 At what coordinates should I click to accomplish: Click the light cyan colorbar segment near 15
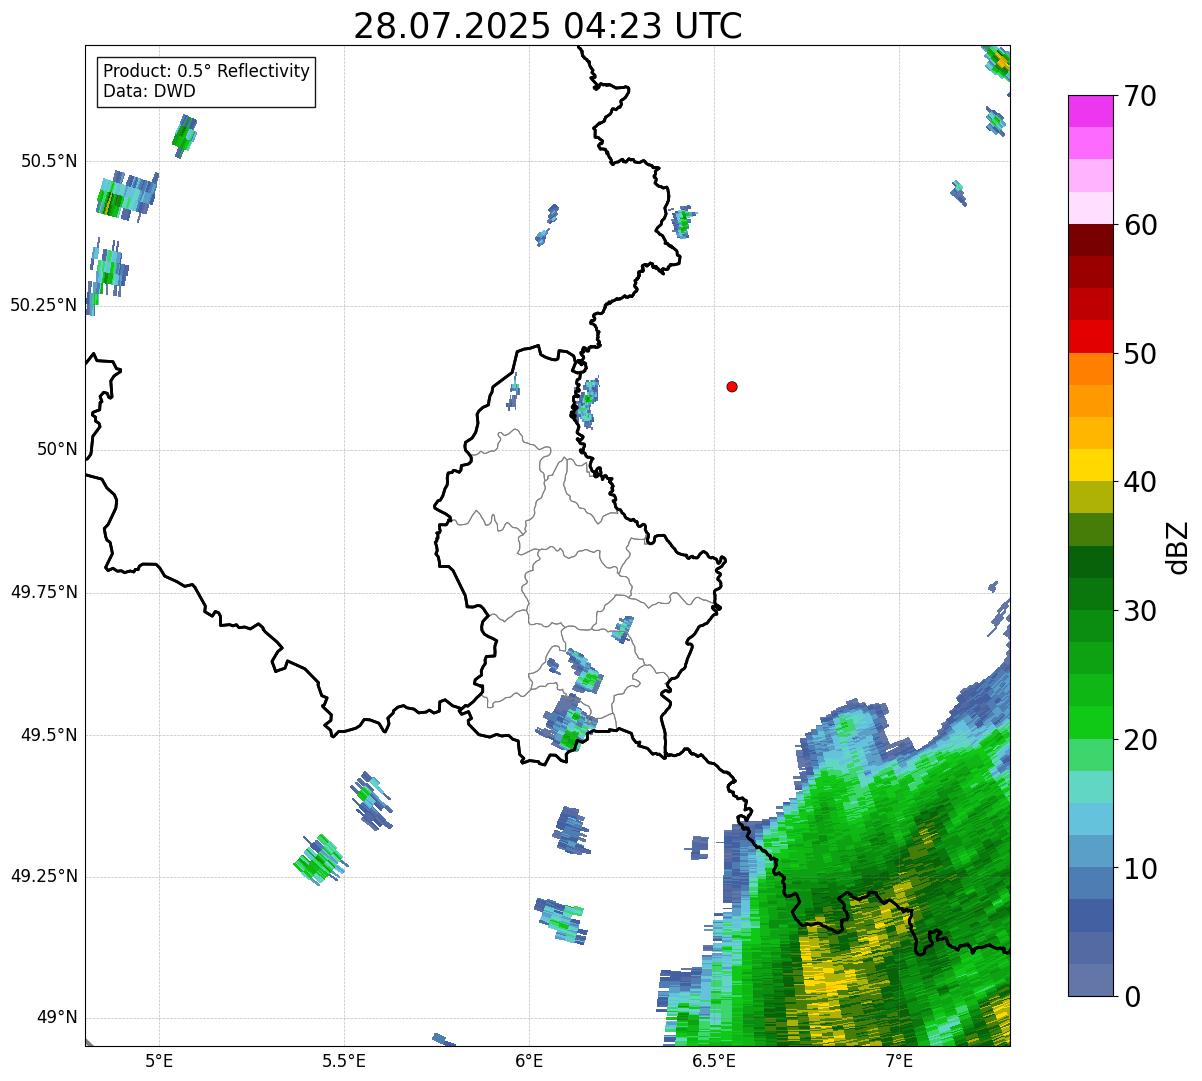(x=1090, y=787)
